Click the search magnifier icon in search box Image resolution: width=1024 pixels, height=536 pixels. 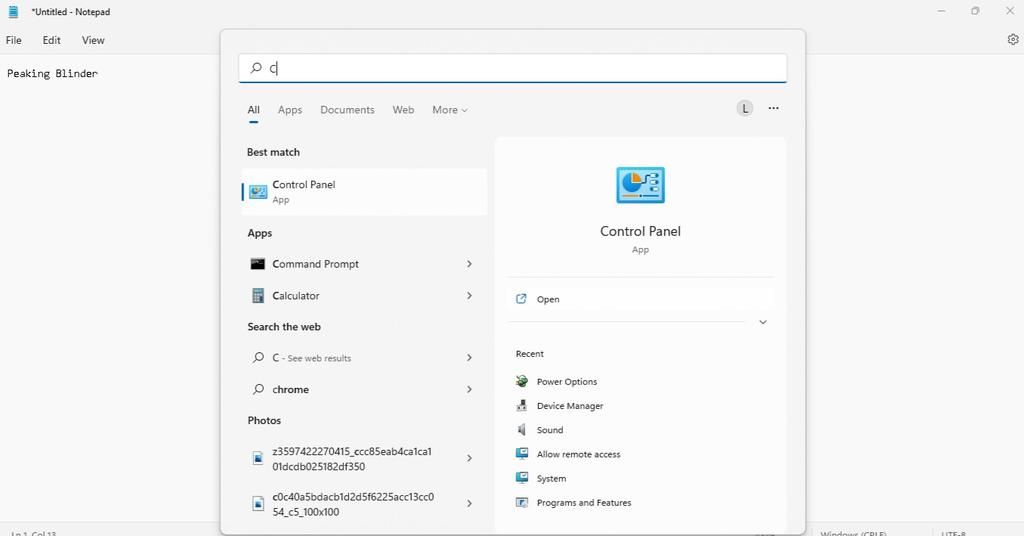pos(256,68)
